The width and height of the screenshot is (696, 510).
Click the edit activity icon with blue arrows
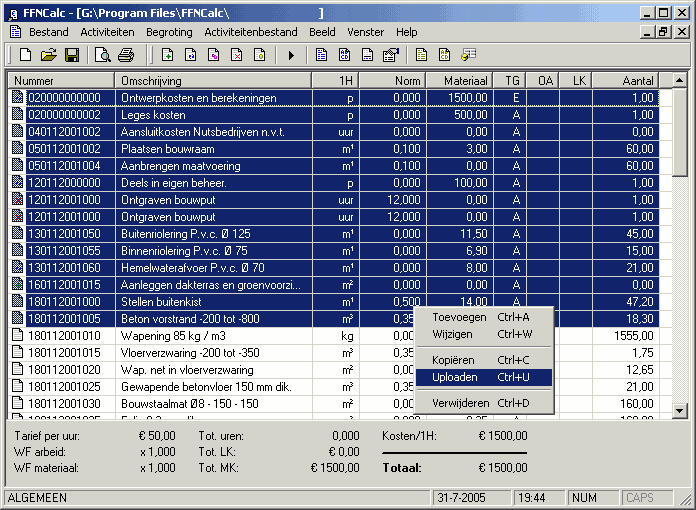[191, 55]
